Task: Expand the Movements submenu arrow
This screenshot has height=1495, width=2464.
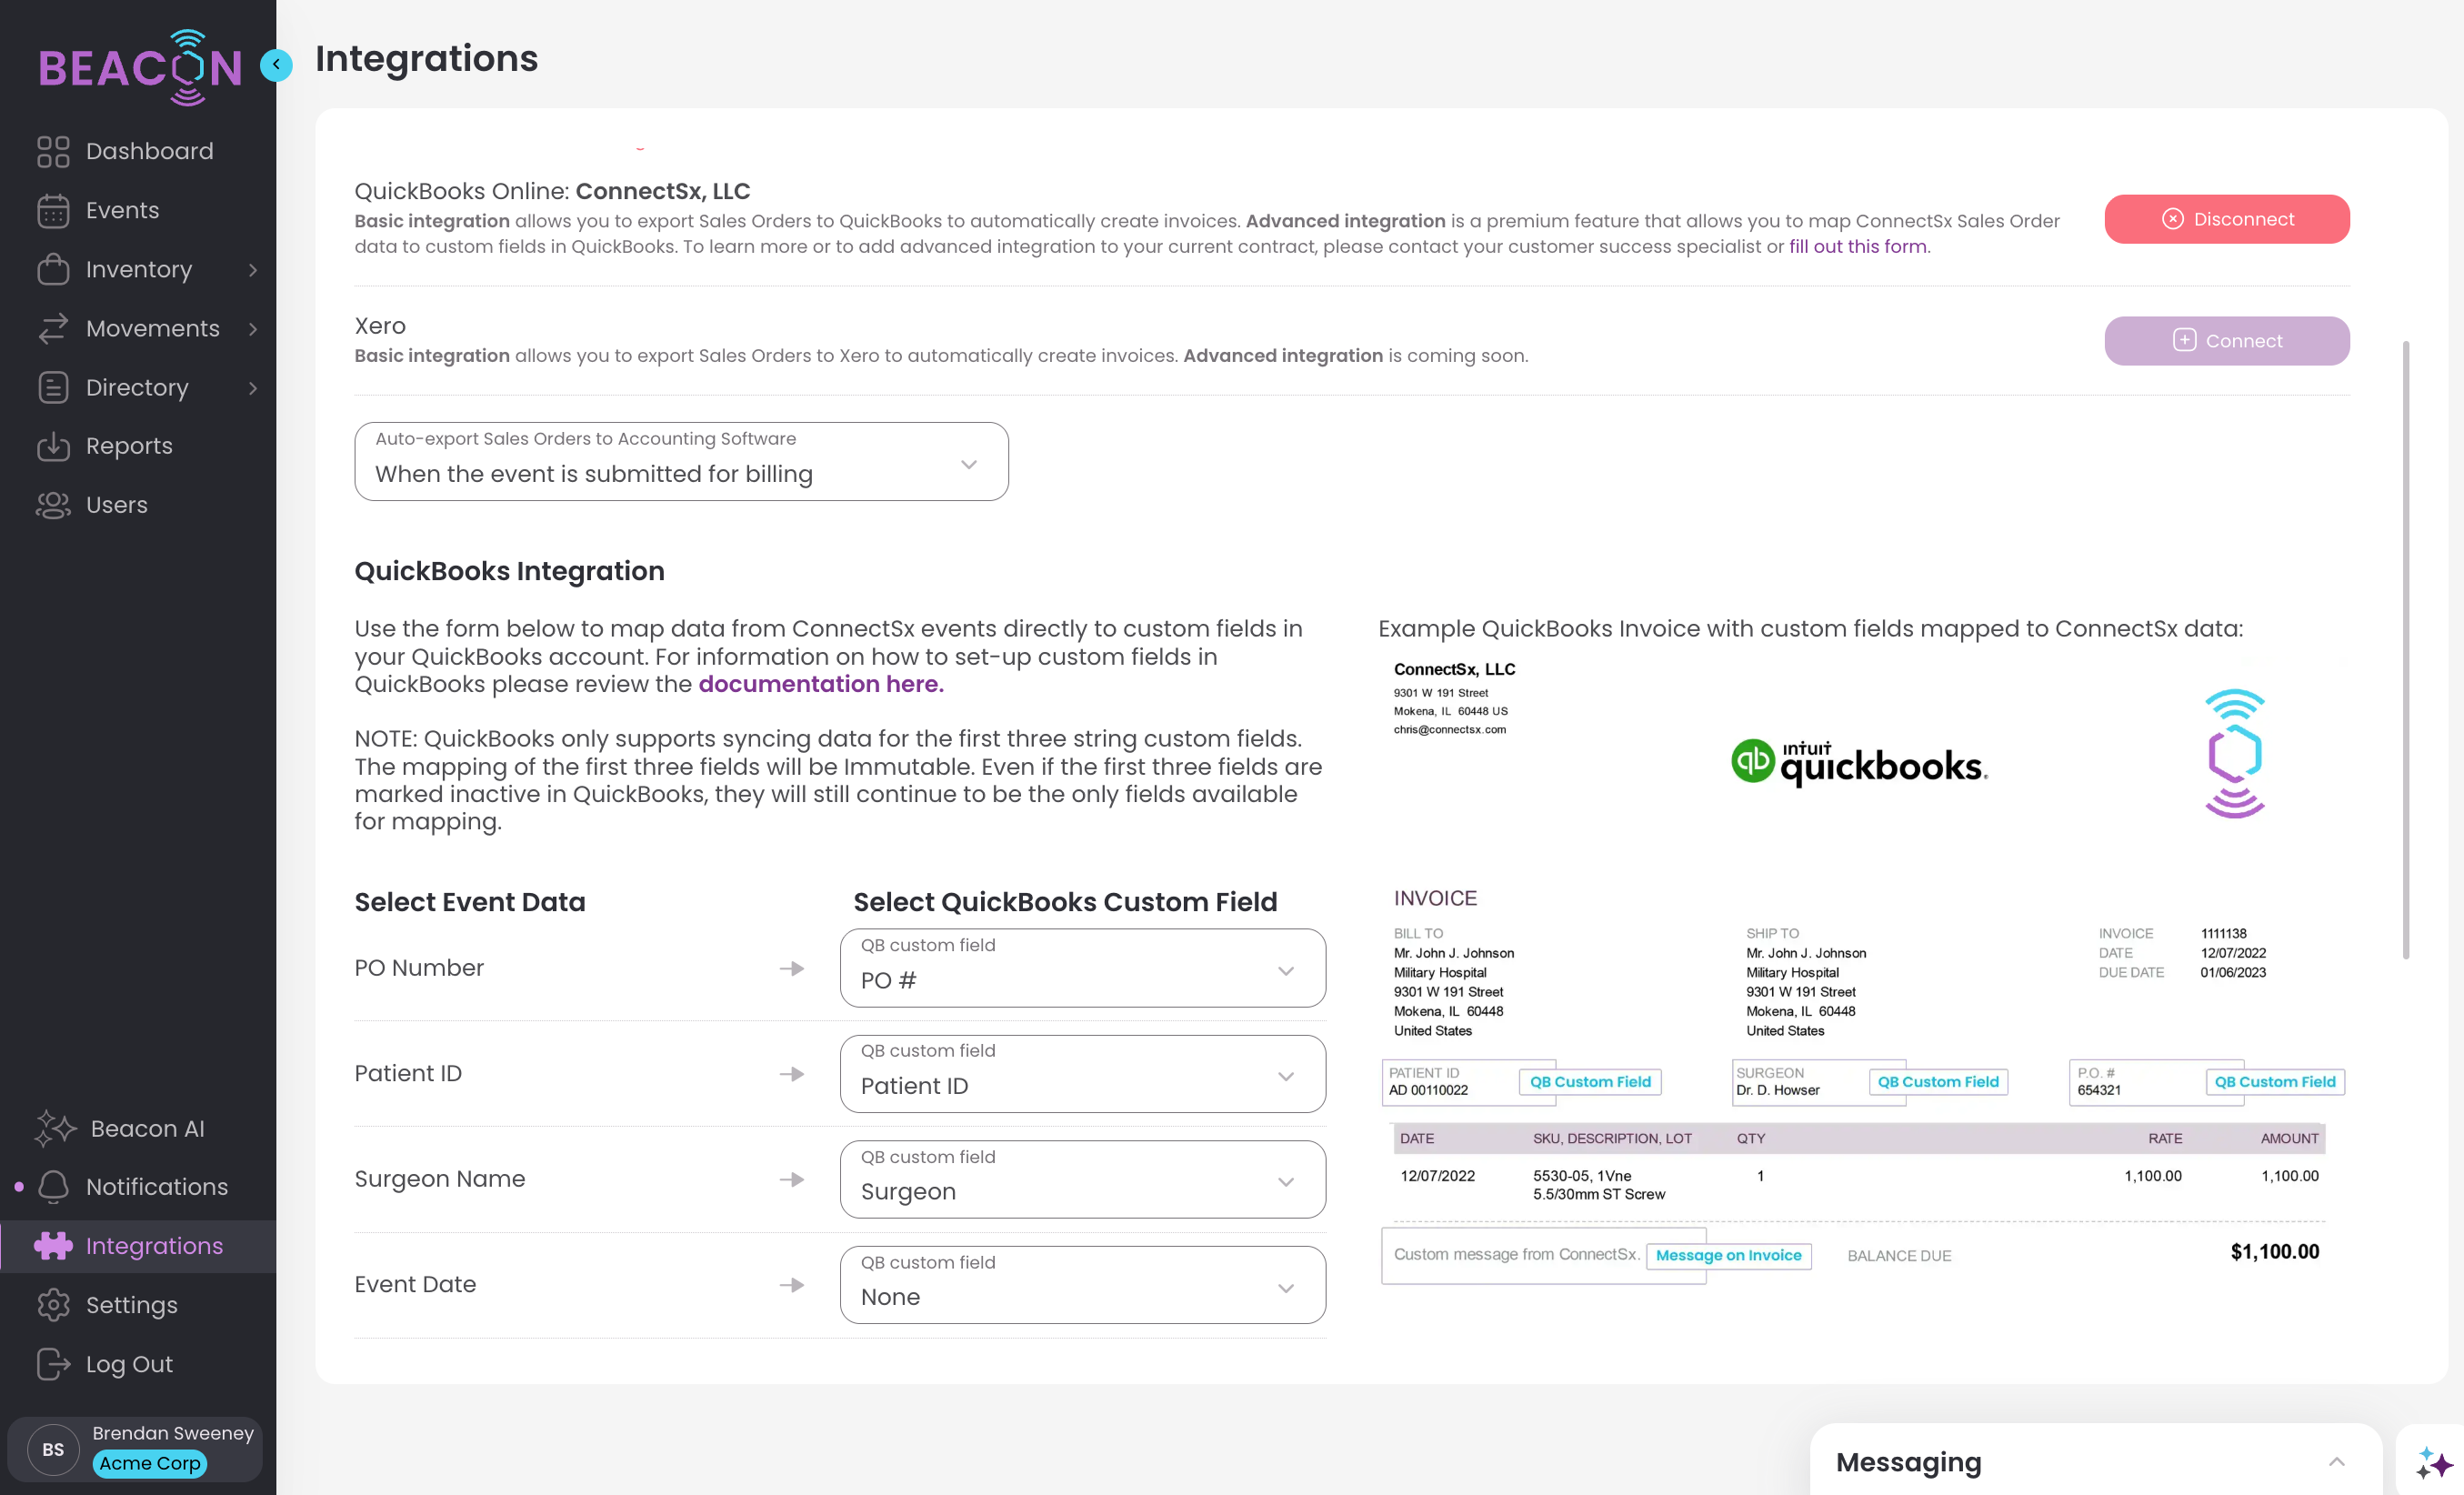Action: [252, 329]
